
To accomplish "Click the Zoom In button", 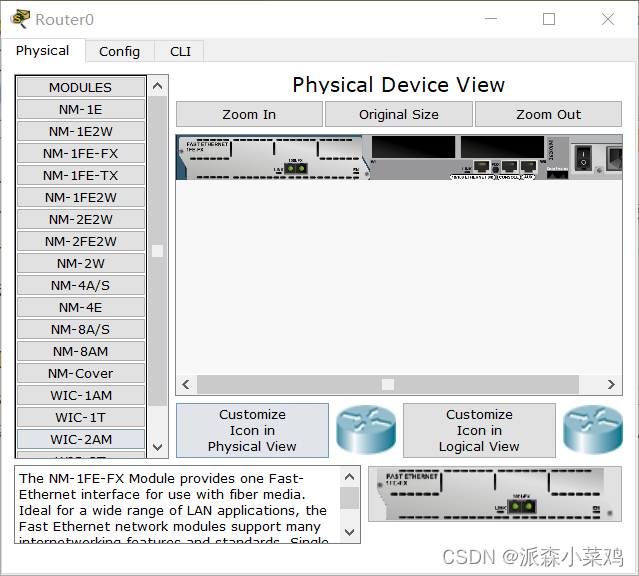I will (249, 114).
